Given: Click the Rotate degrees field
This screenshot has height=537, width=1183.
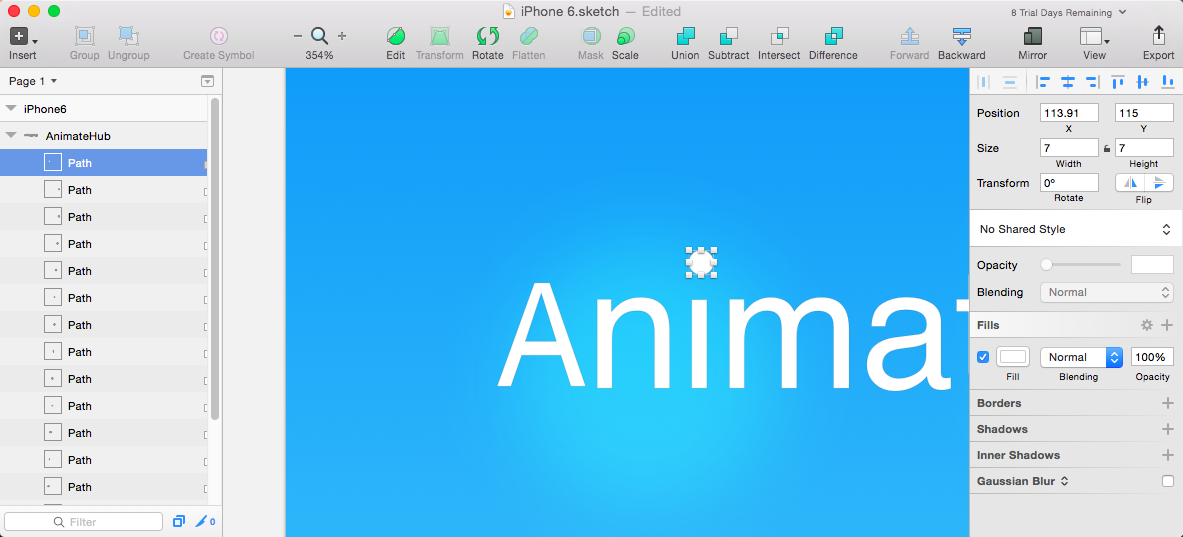Looking at the screenshot, I should click(x=1069, y=183).
